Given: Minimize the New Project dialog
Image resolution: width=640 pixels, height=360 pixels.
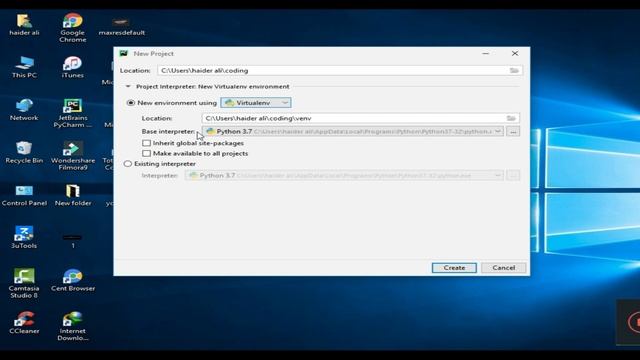Looking at the screenshot, I should tap(486, 53).
